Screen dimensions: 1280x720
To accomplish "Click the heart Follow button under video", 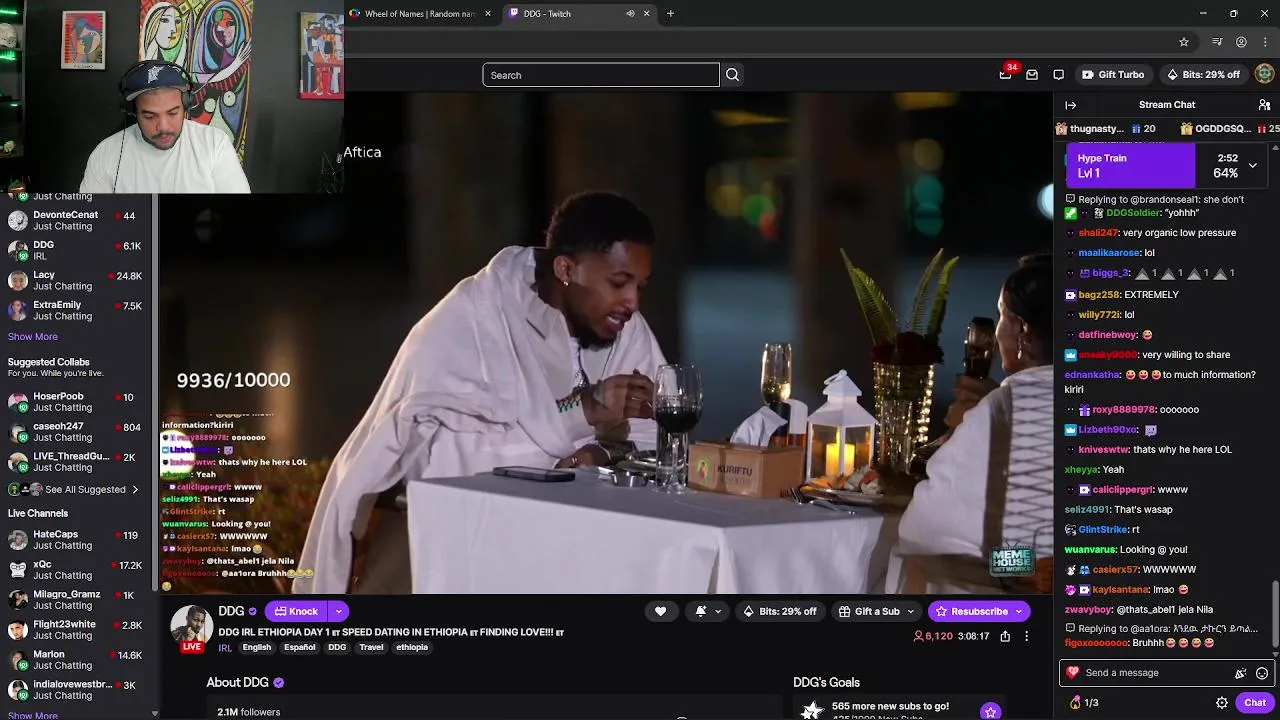I will 660,611.
